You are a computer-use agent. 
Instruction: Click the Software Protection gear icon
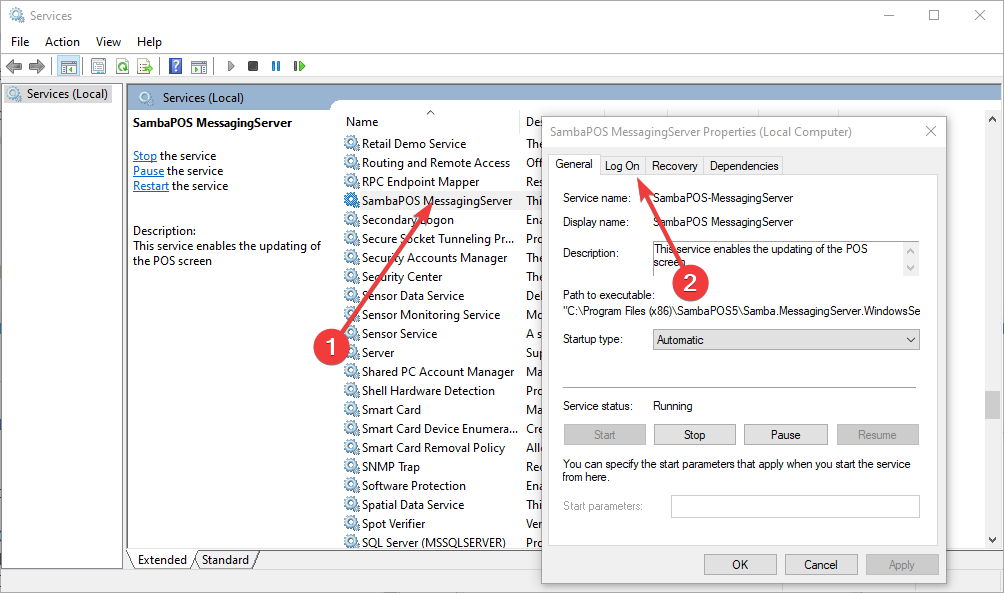[x=352, y=485]
